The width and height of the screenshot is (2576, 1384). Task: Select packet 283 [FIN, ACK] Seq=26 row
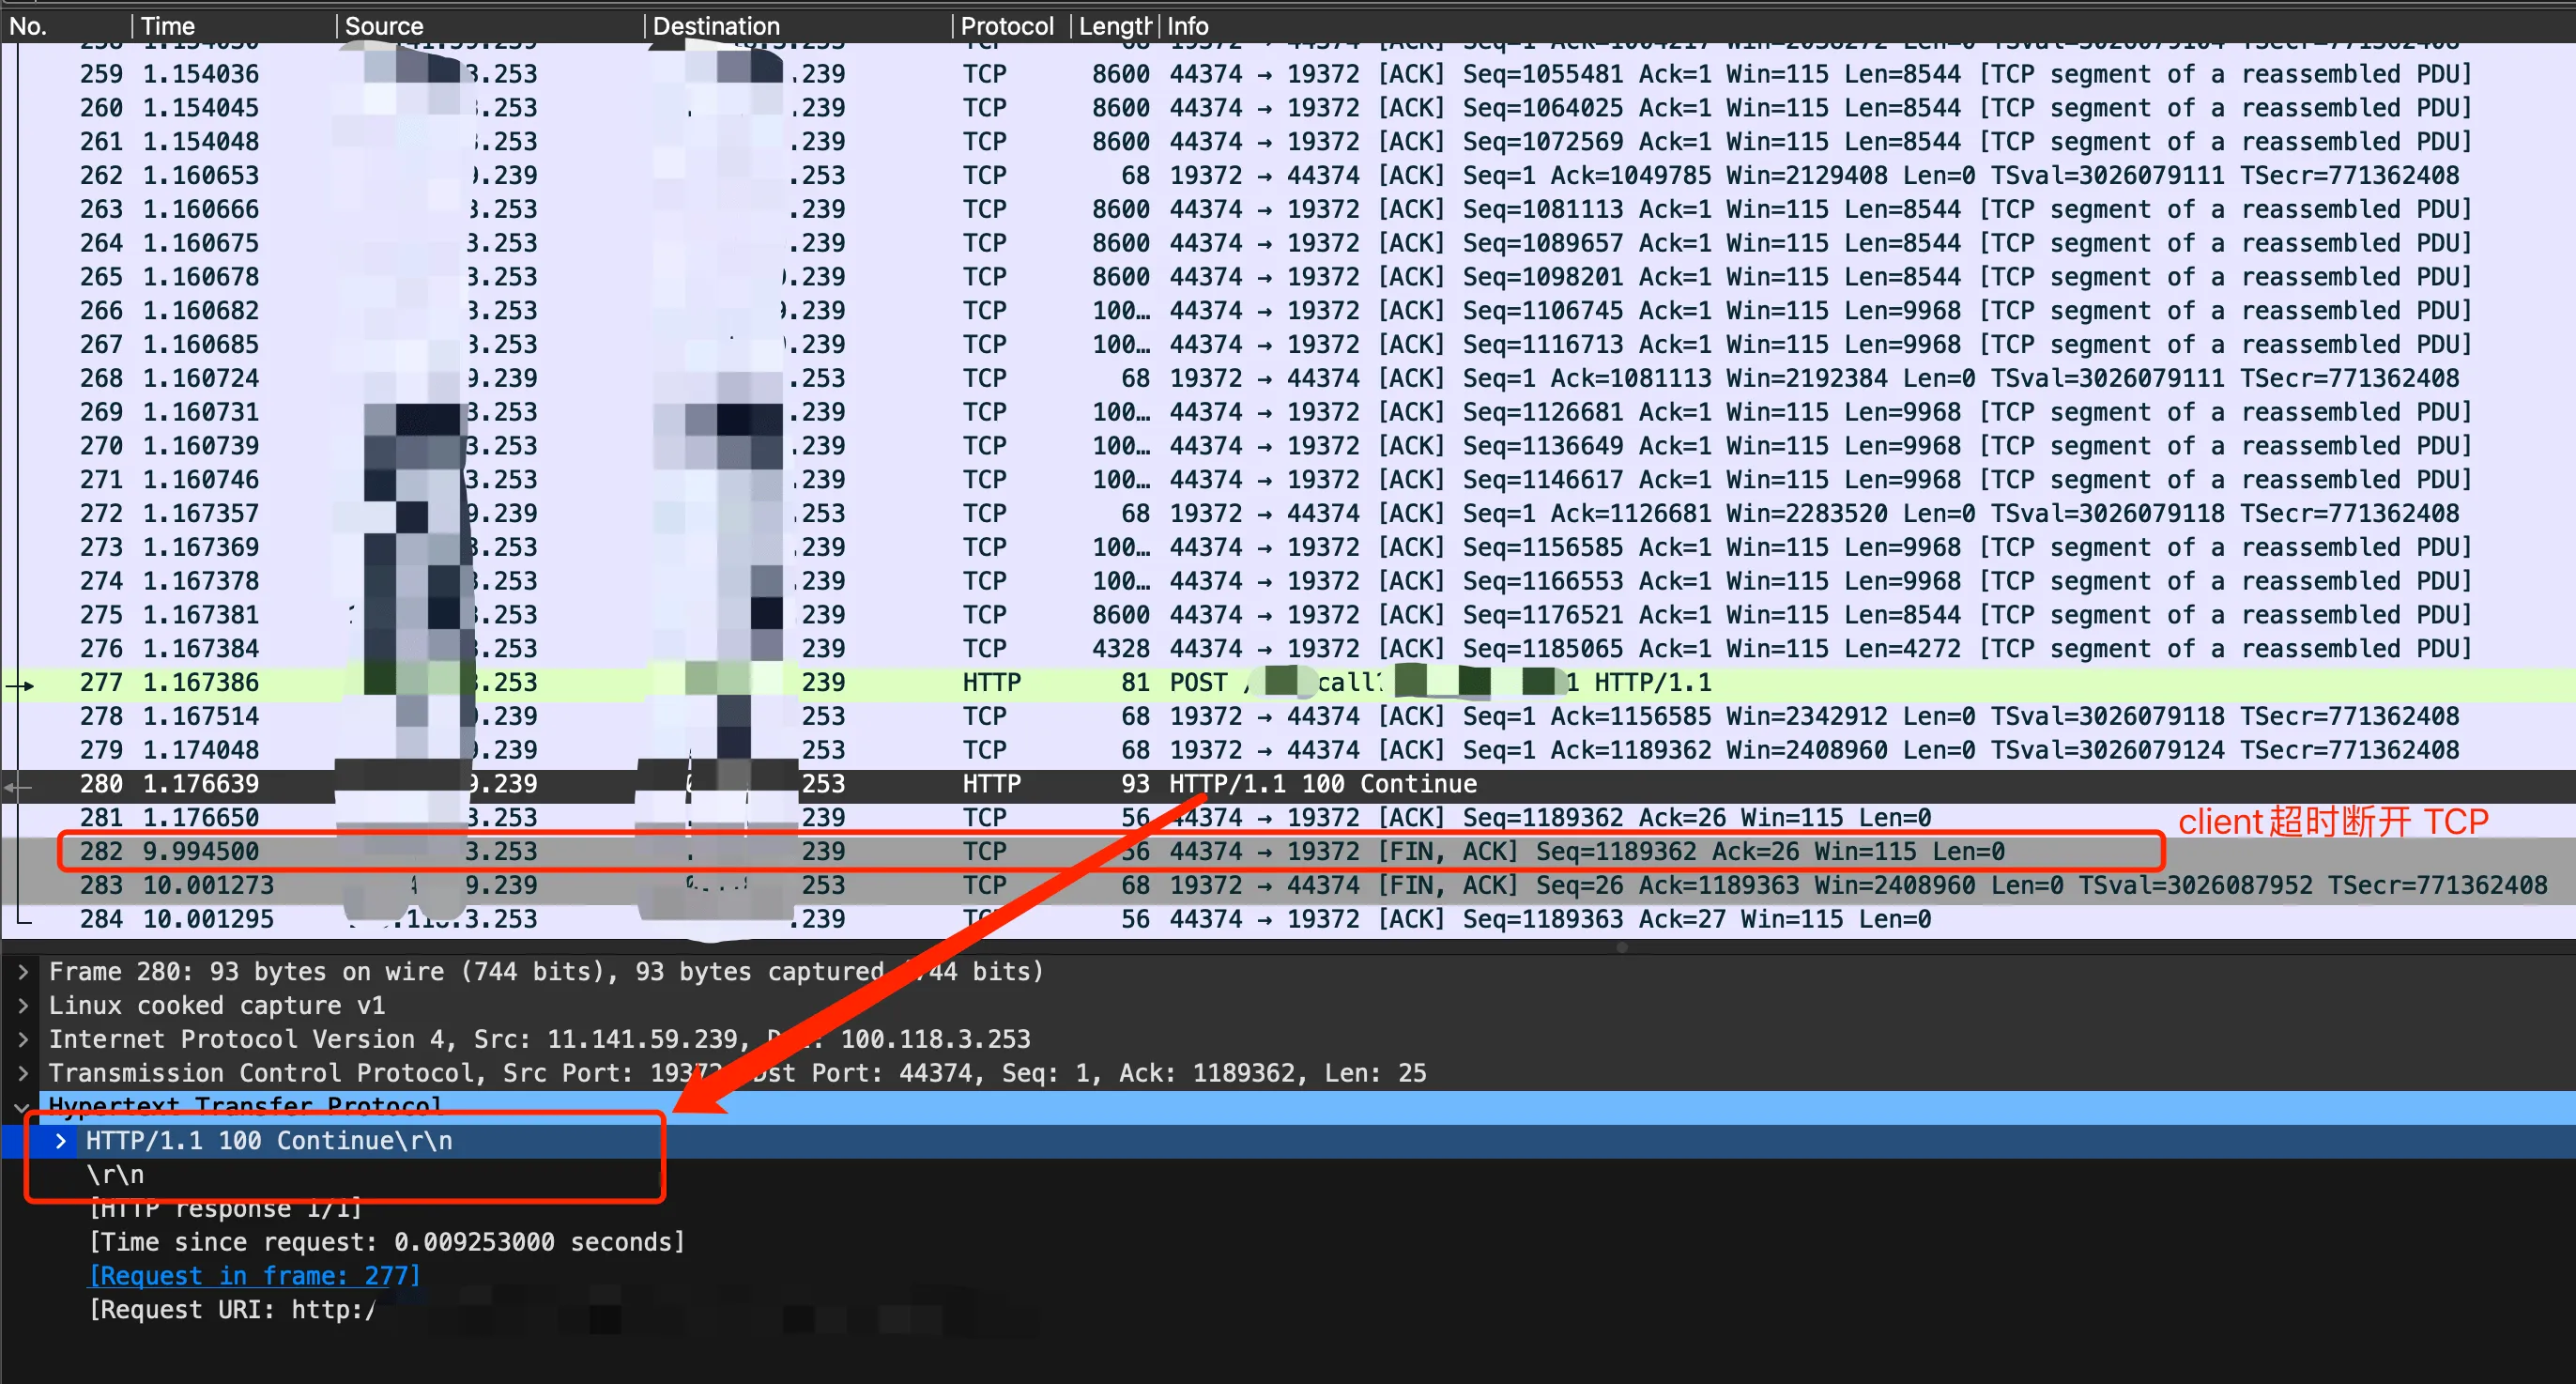pyautogui.click(x=1288, y=885)
